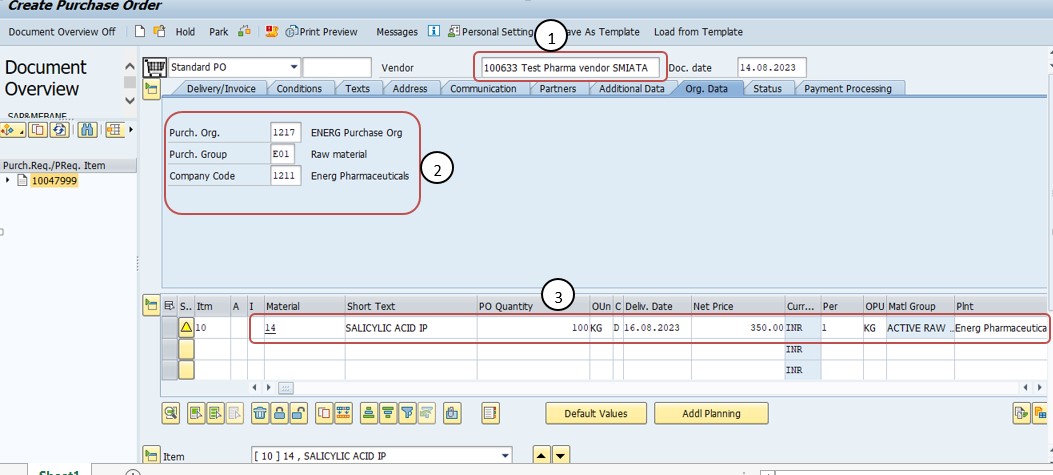The width and height of the screenshot is (1053, 475).
Task: Click the table settings icon in the item grid header
Action: (x=169, y=306)
